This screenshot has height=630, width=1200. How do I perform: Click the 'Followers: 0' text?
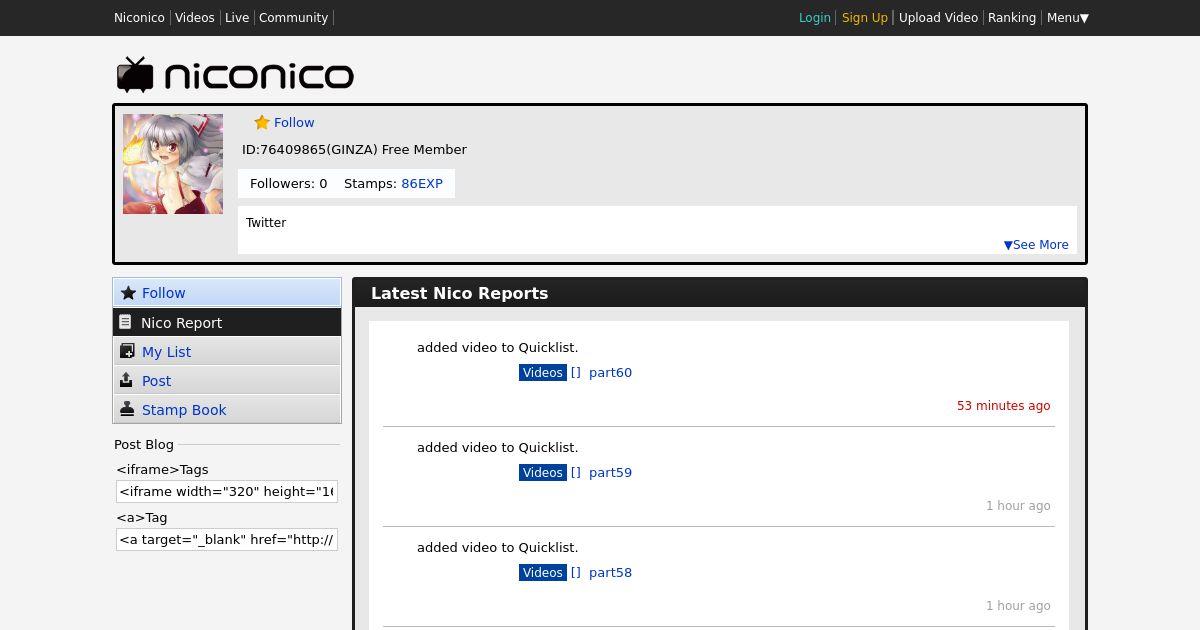point(288,184)
